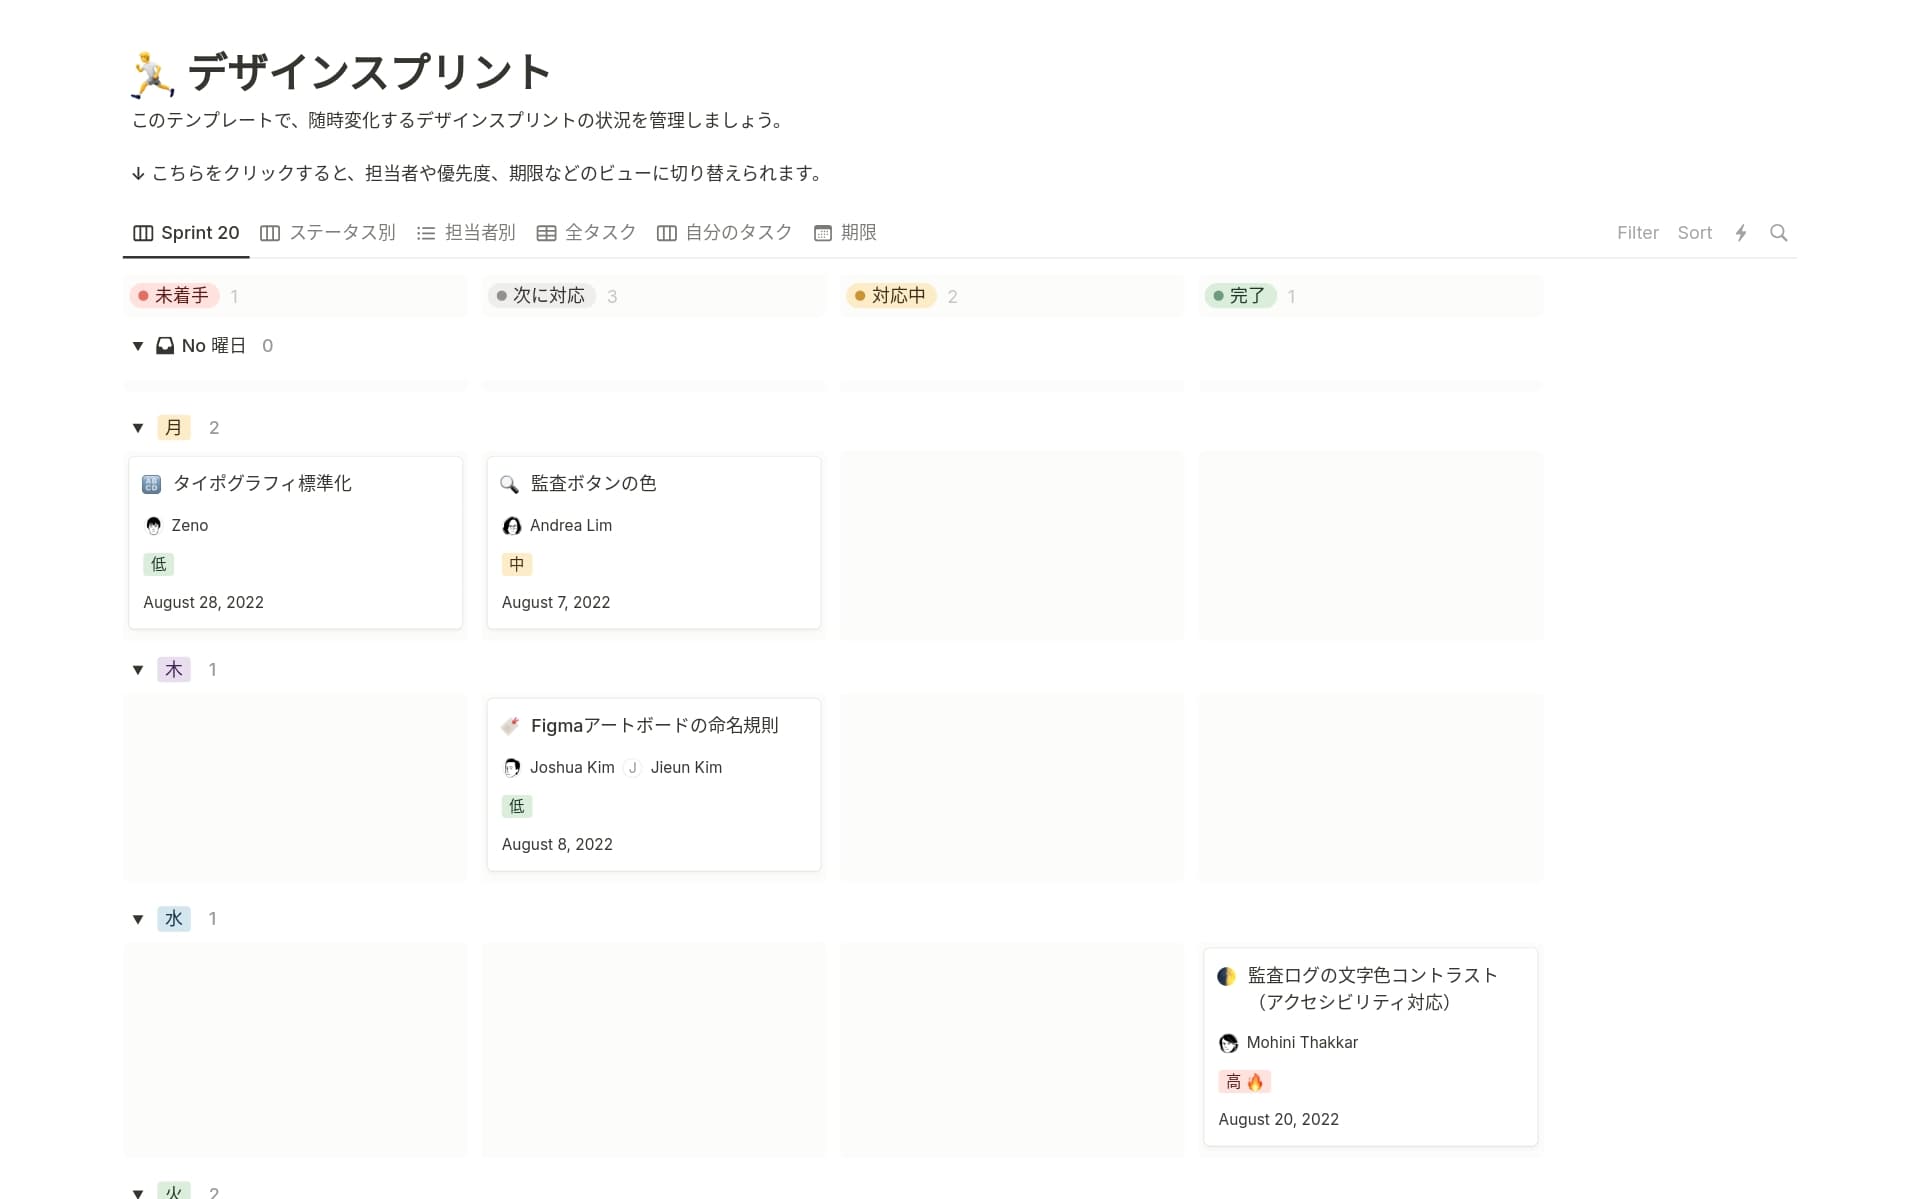Collapse the No 曜日 group

138,345
